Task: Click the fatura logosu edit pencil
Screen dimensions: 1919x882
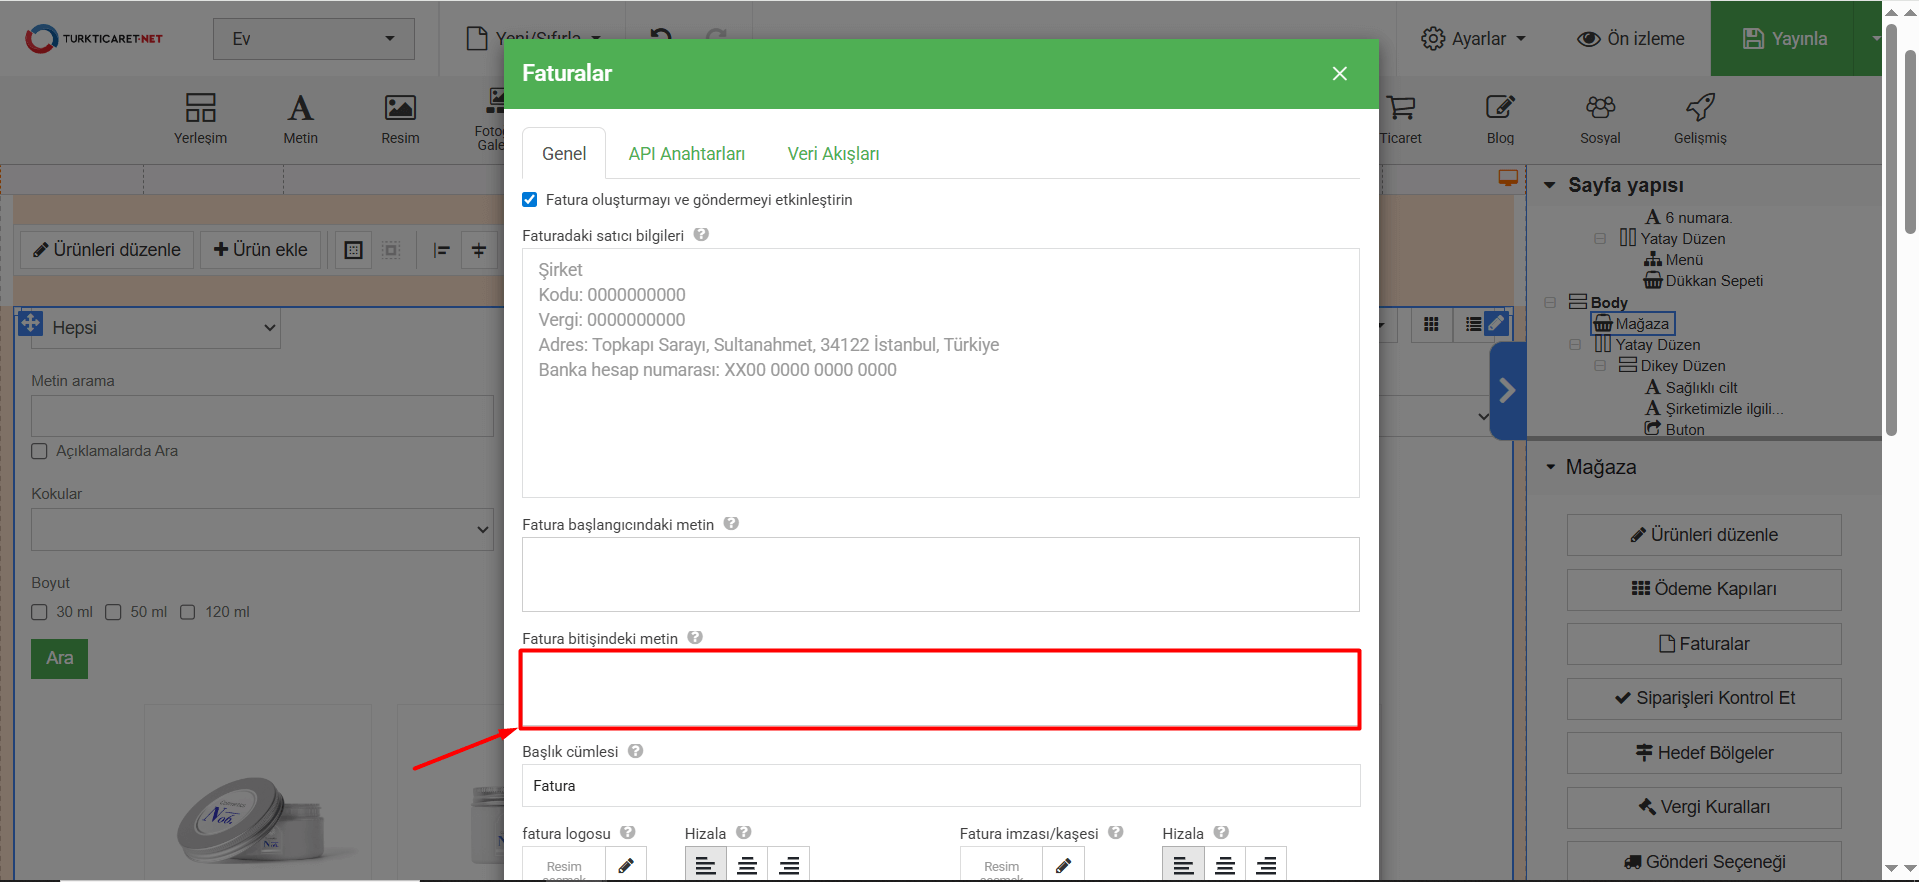Action: tap(626, 865)
